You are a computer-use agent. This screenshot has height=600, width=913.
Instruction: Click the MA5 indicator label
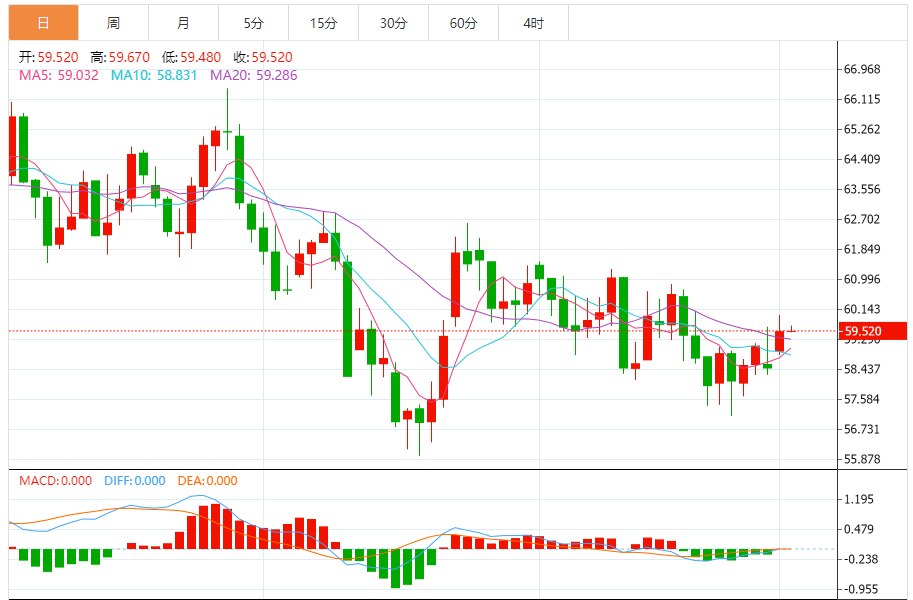click(58, 75)
